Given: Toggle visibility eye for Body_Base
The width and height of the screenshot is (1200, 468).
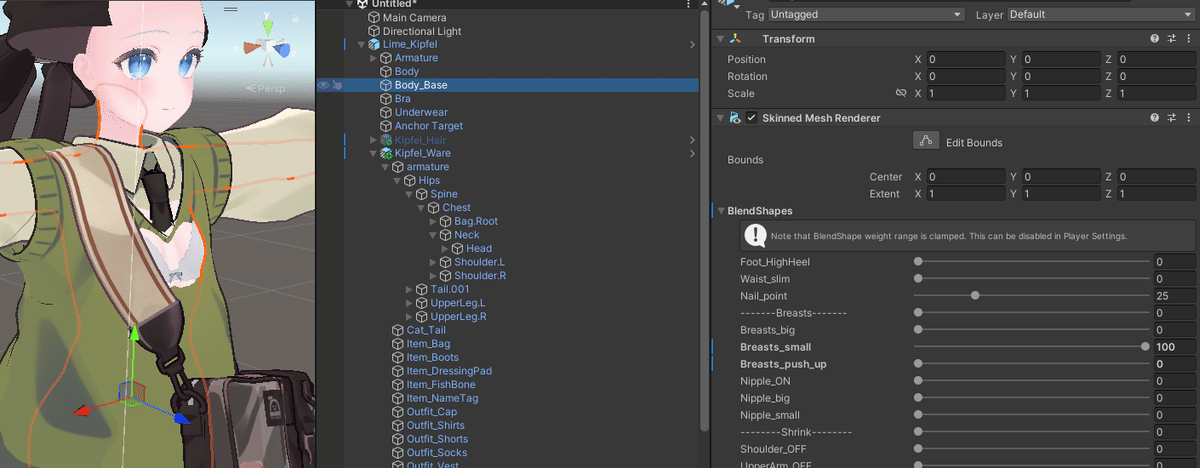Looking at the screenshot, I should click(x=323, y=85).
